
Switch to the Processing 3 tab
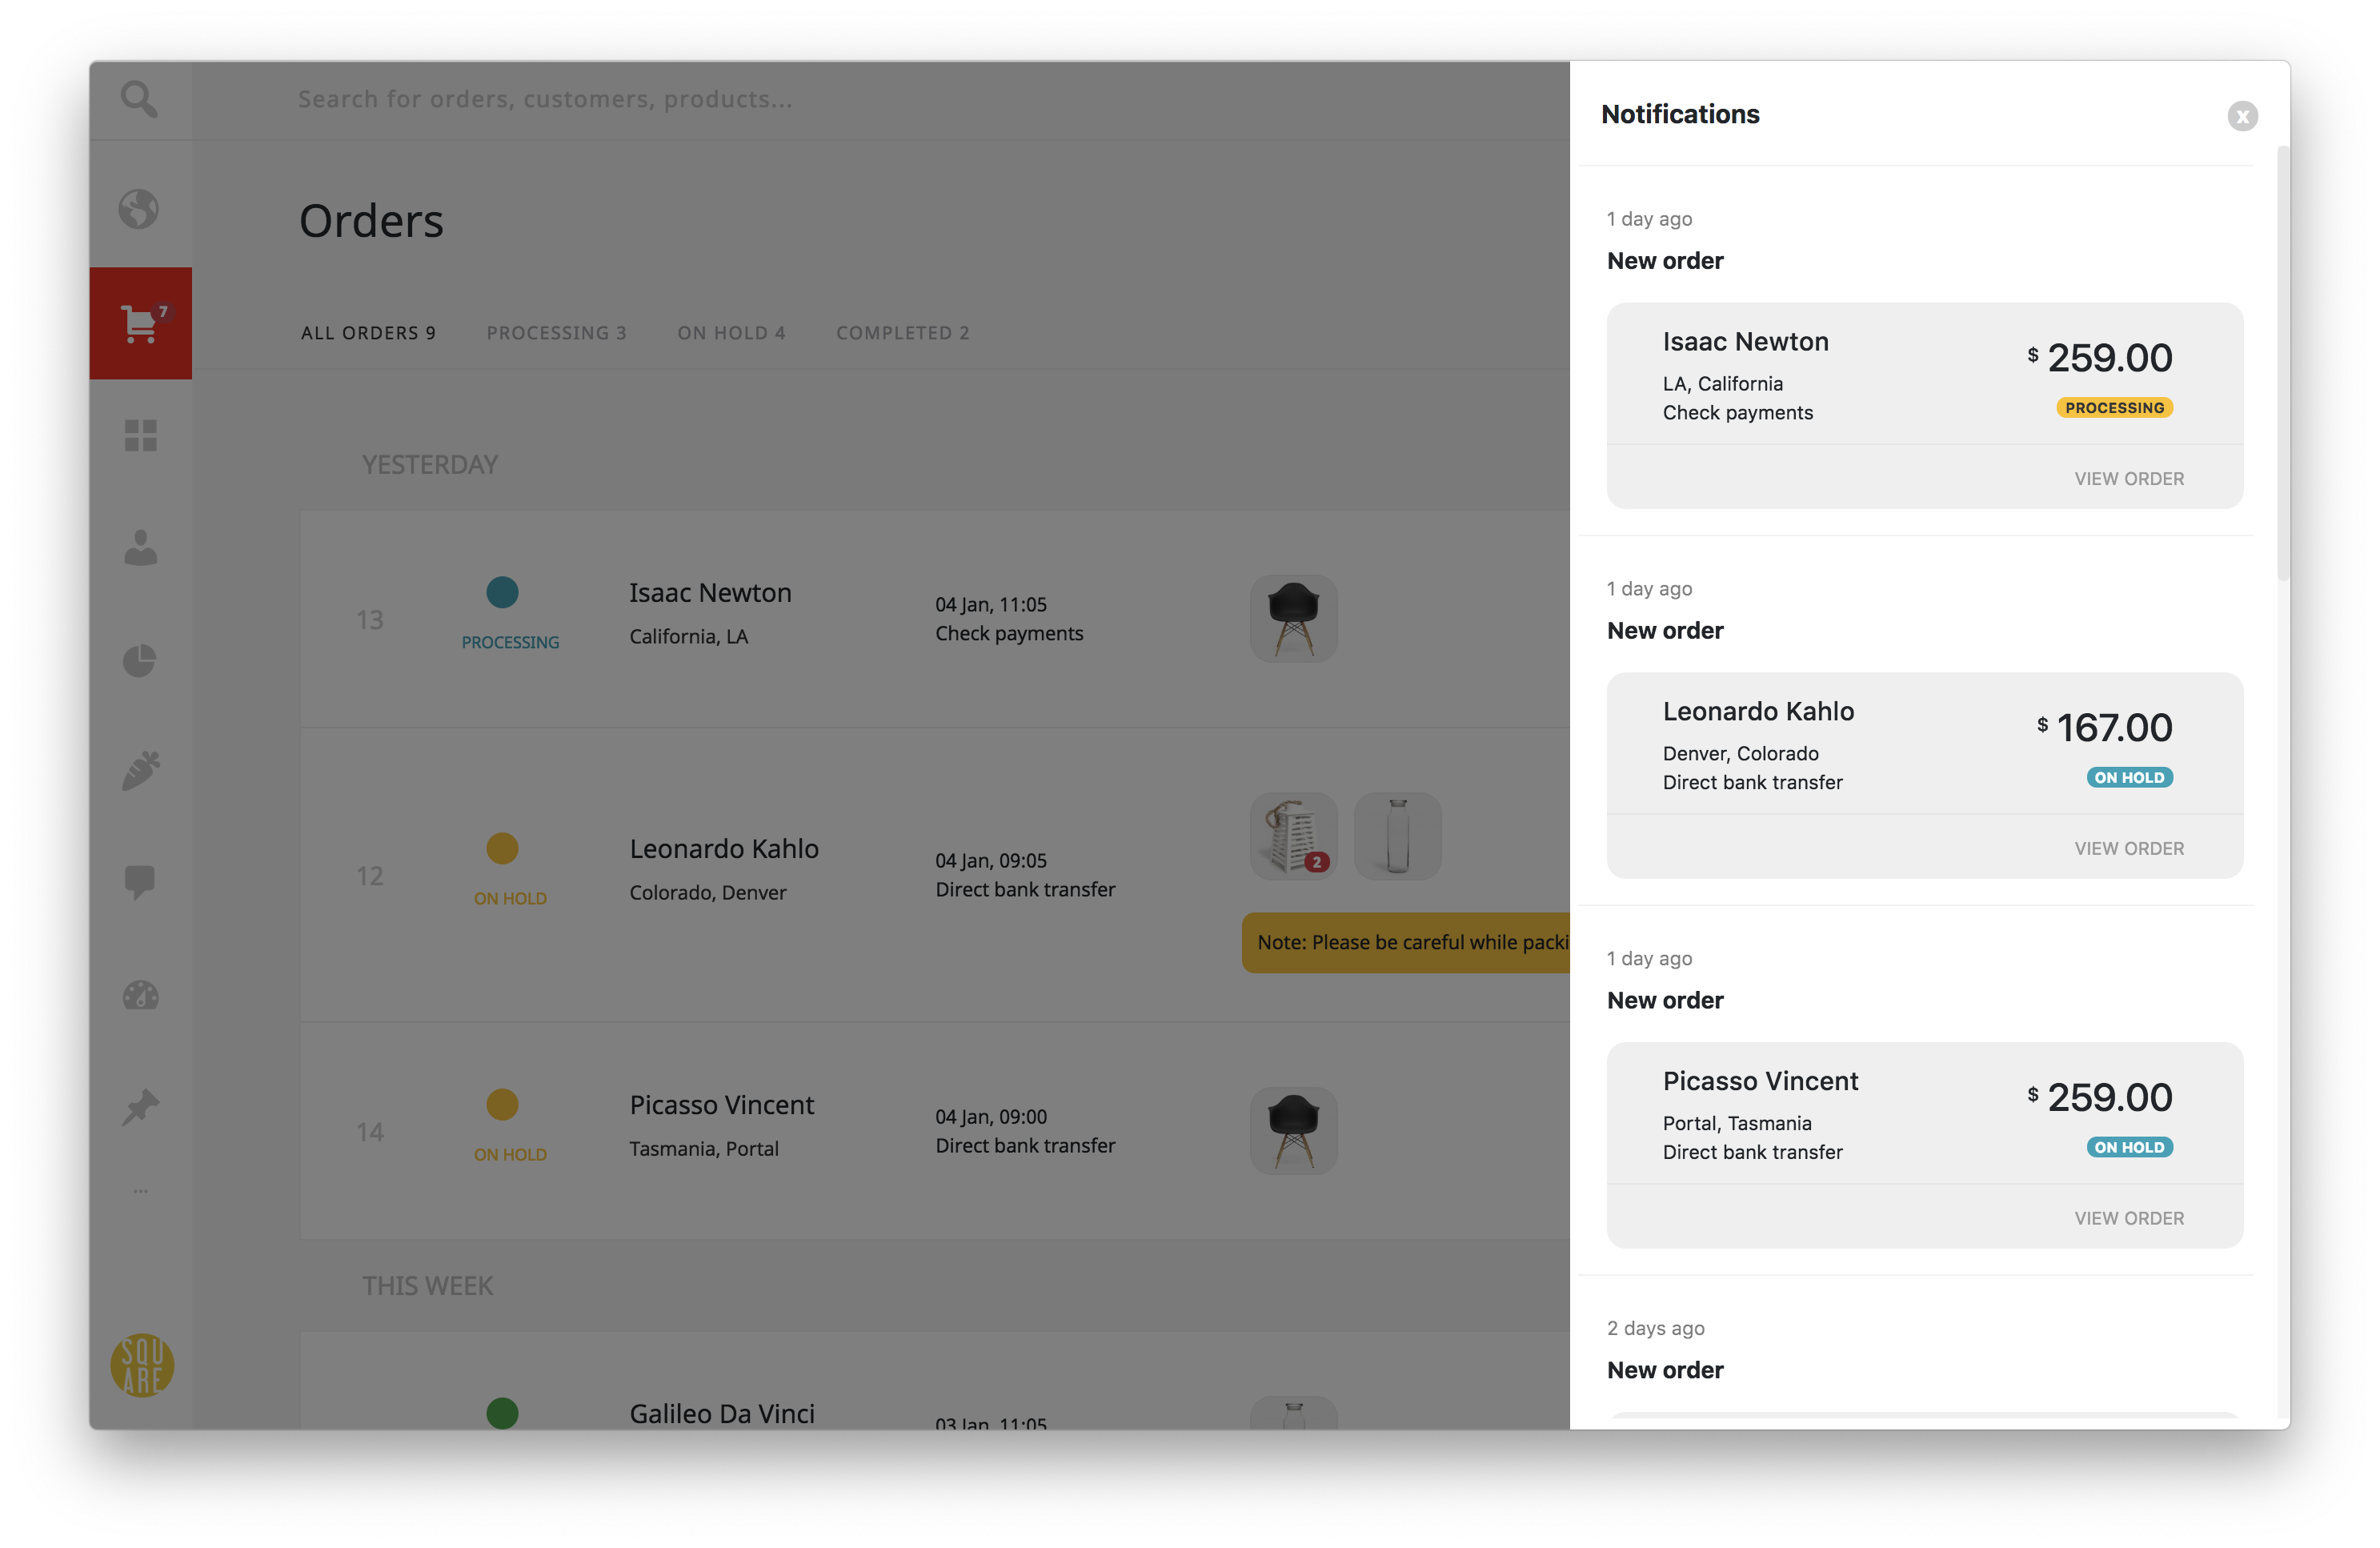556,333
